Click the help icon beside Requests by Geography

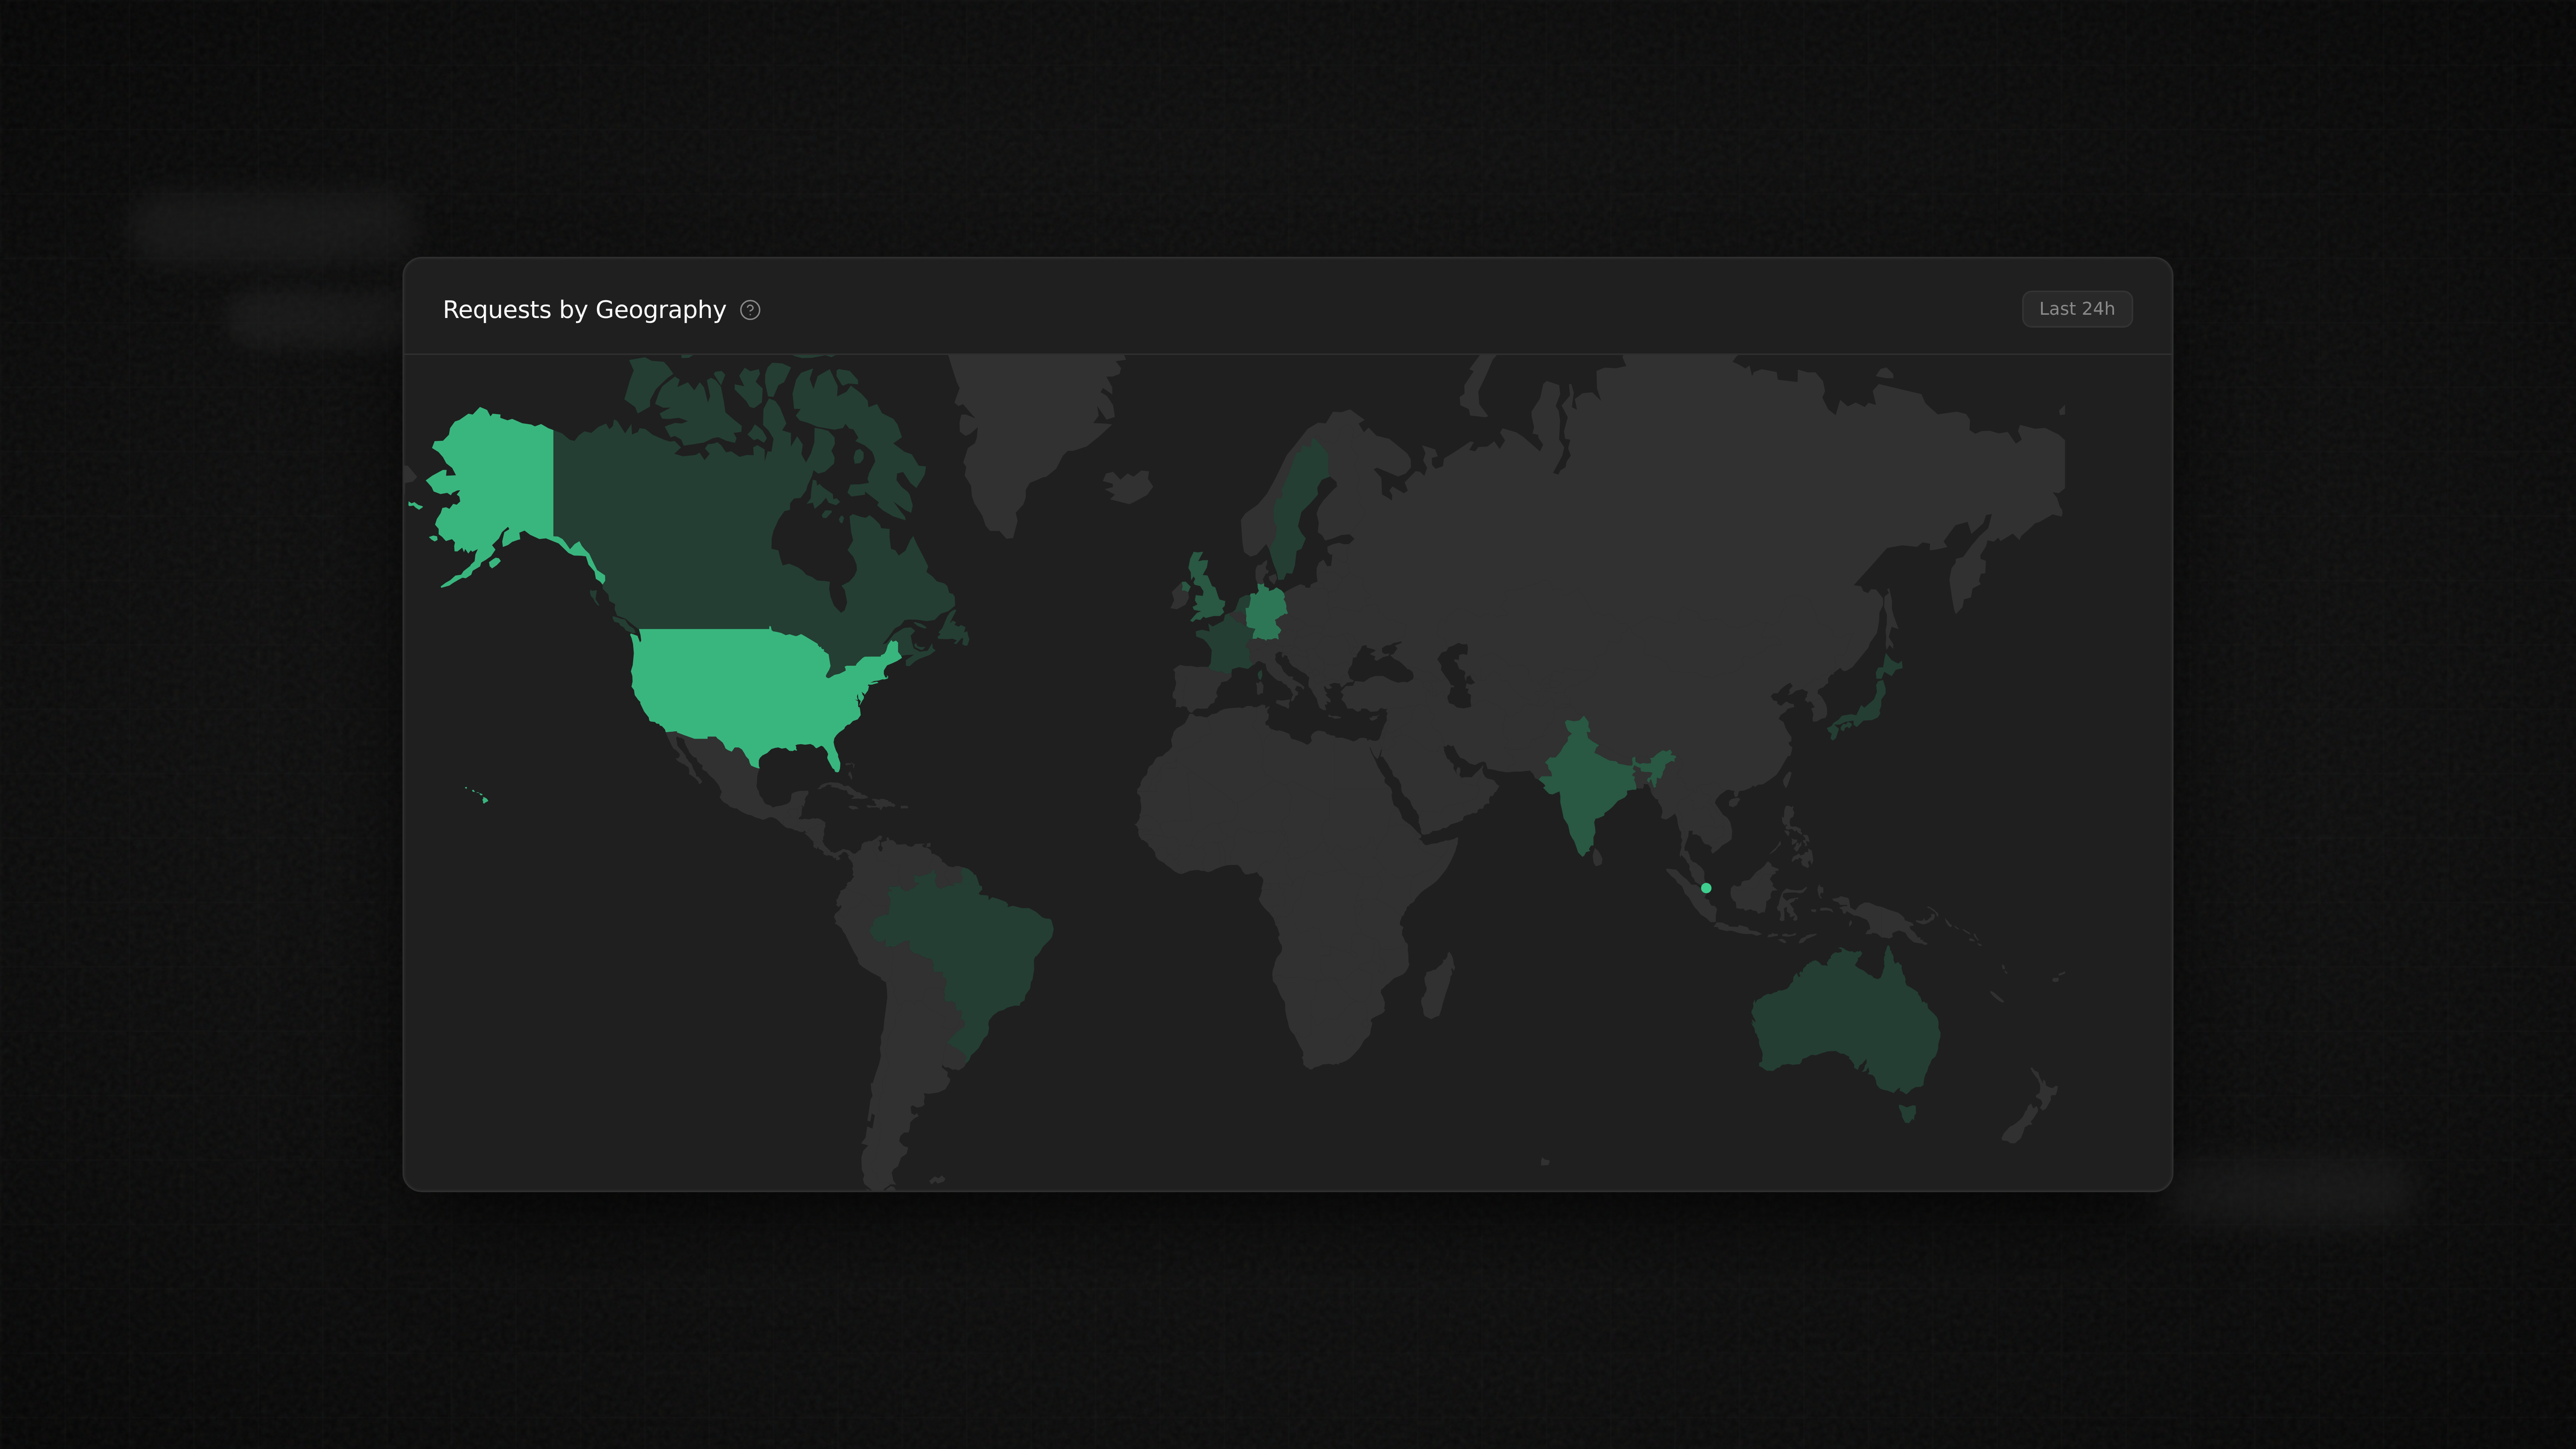(x=750, y=310)
